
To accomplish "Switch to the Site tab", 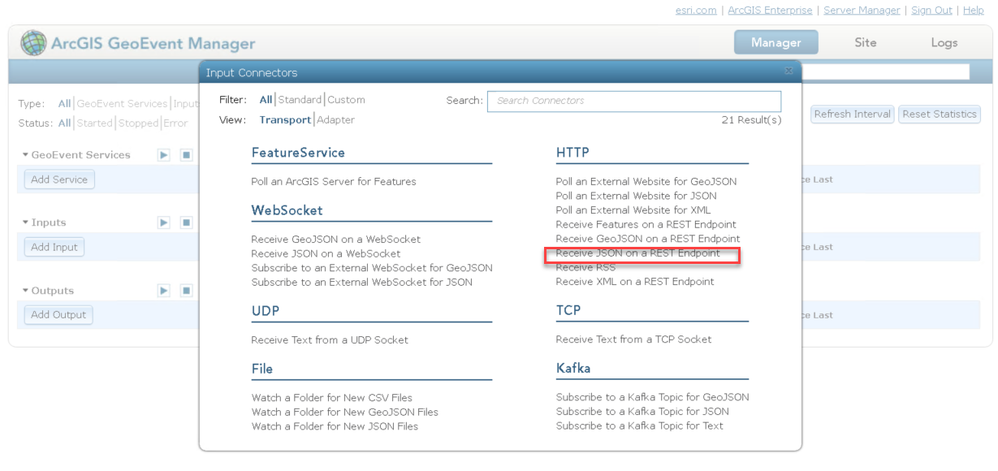I will pos(865,43).
